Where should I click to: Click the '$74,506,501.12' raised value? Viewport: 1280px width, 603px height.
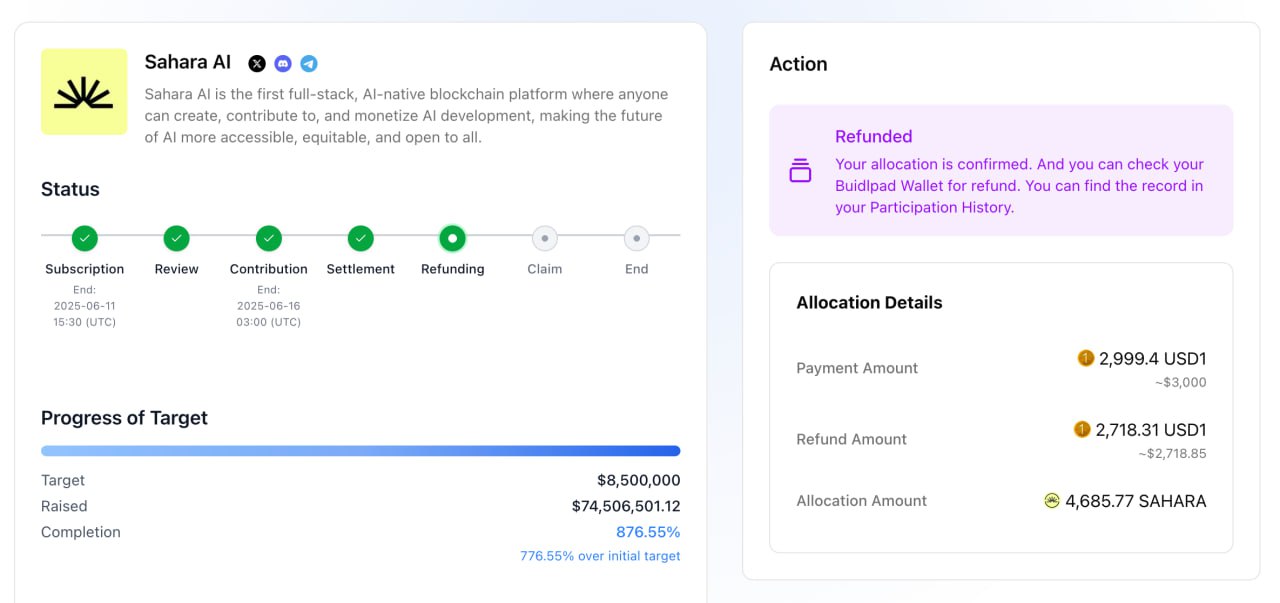pyautogui.click(x=626, y=506)
